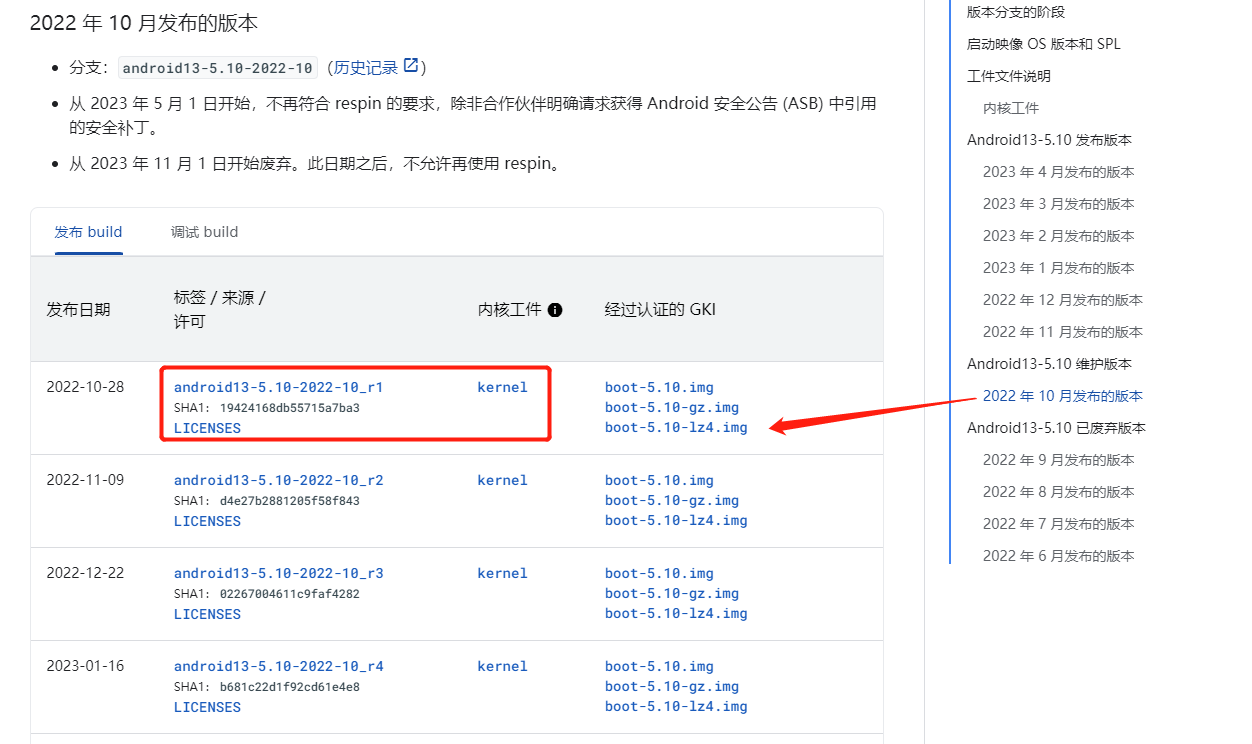The image size is (1252, 744).
Task: Download boot-5.10-lz4.img from 2023-01-16 row
Action: click(x=676, y=706)
